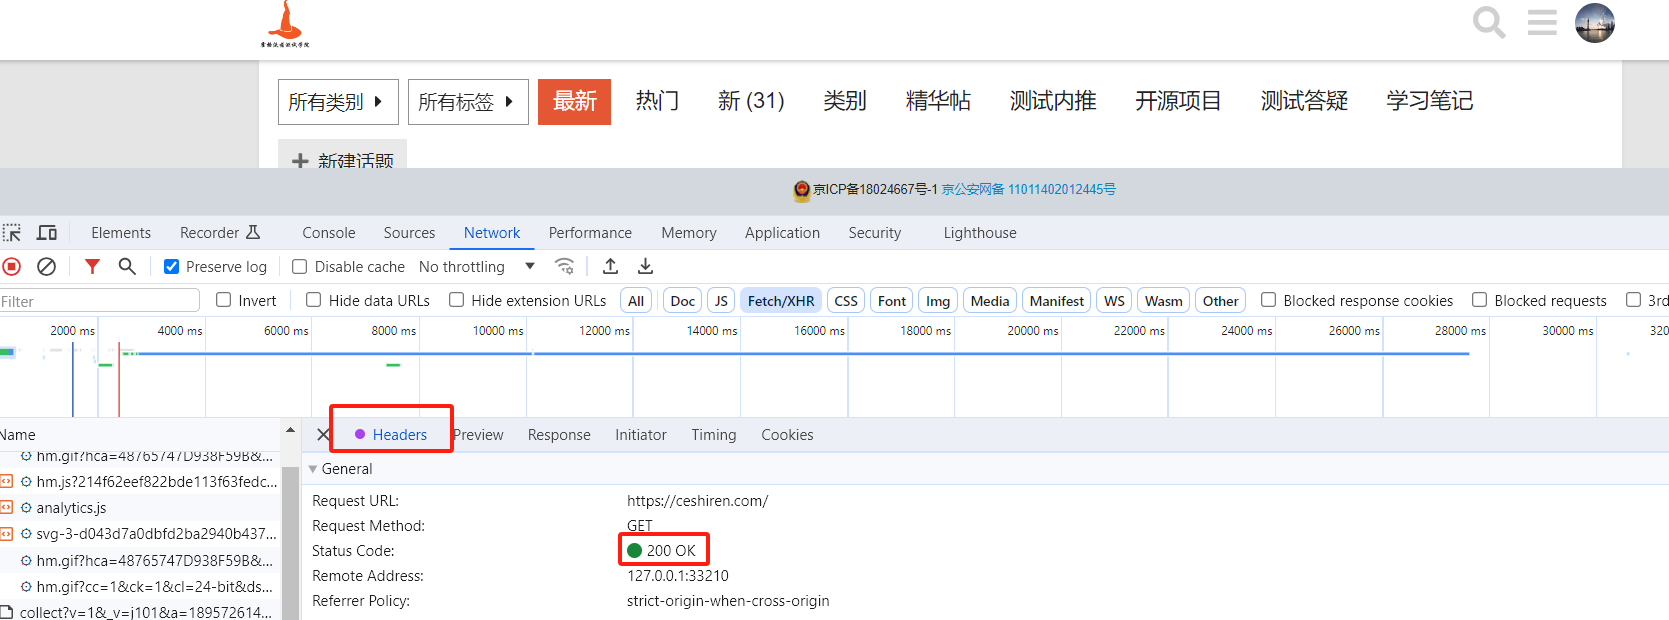Toggle Preserve log checkbox
The image size is (1669, 620).
tap(171, 267)
